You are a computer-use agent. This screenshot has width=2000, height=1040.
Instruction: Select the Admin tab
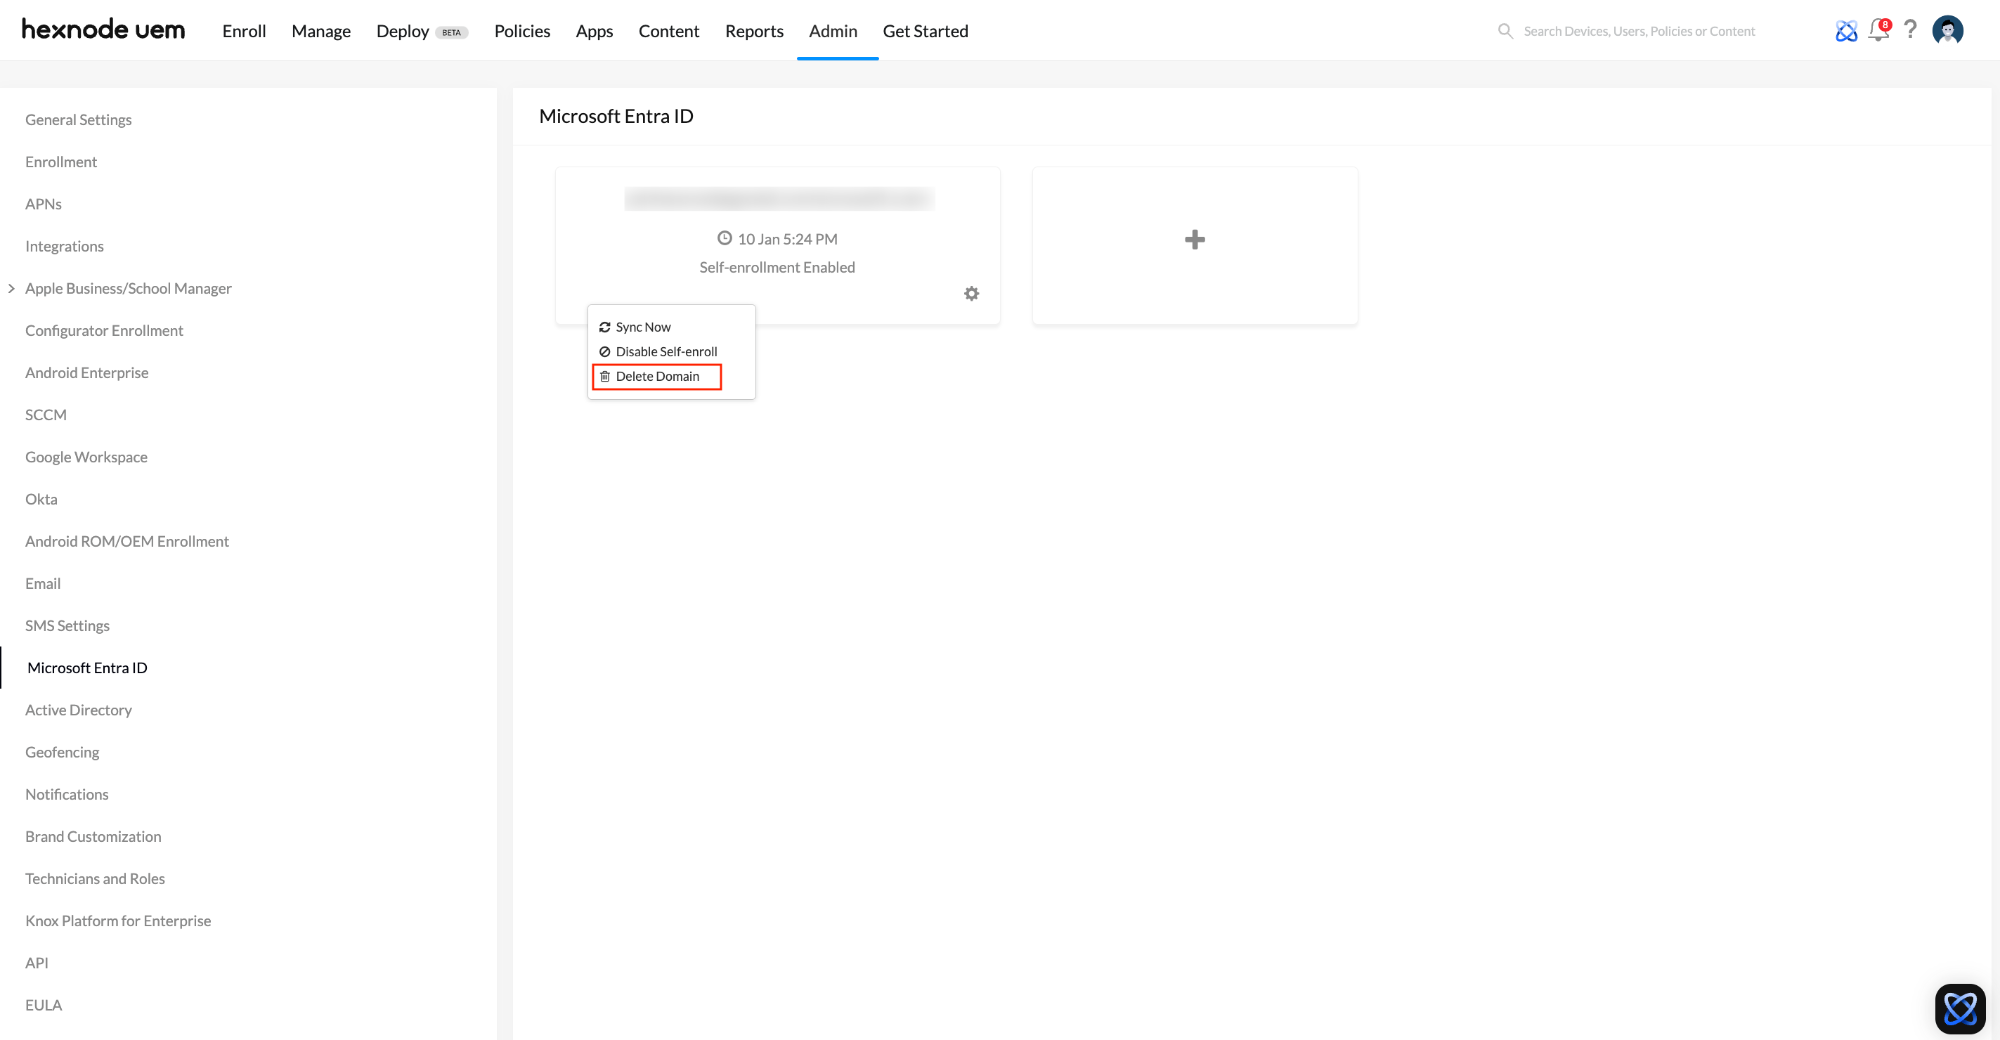(x=833, y=31)
